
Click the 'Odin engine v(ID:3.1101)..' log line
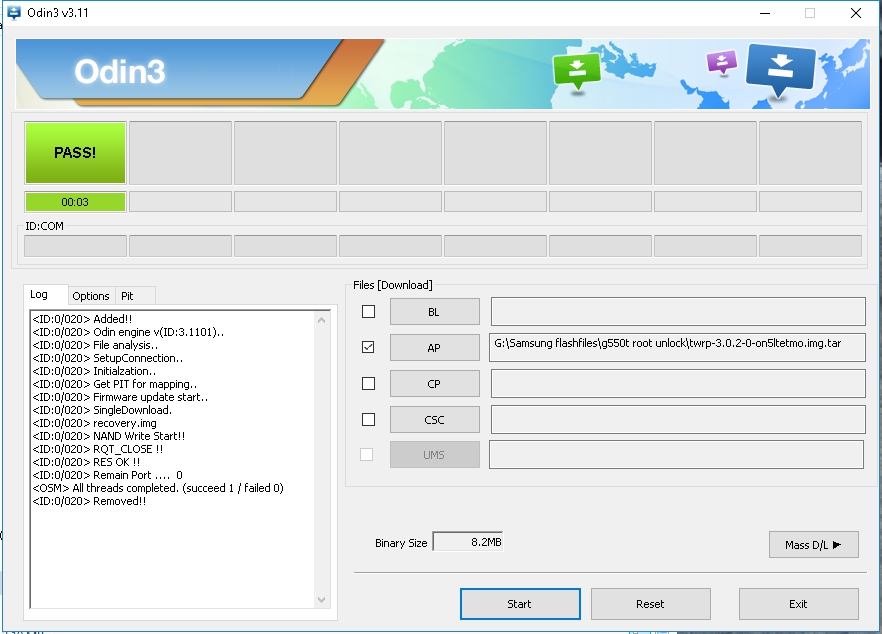click(x=128, y=332)
